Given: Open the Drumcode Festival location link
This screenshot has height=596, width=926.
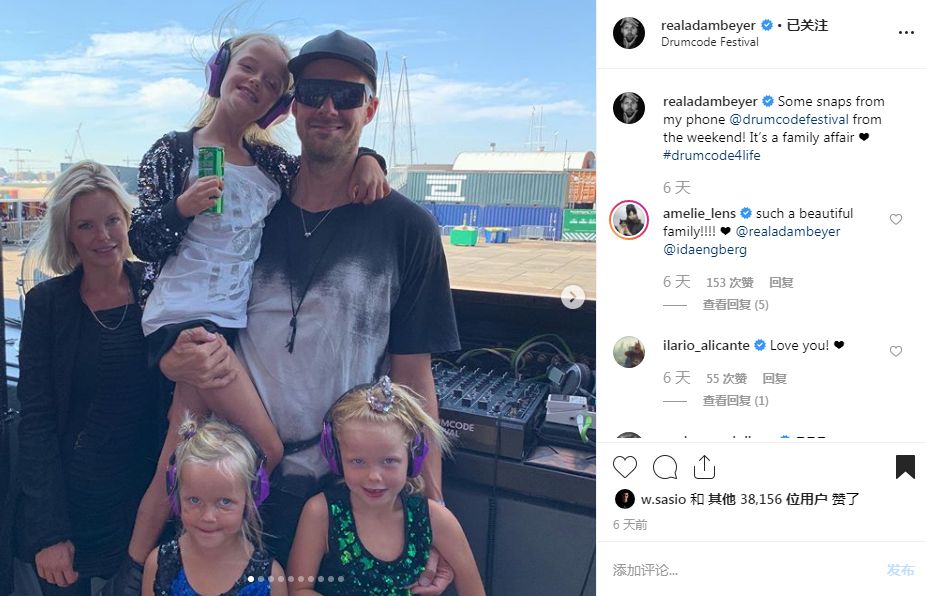Looking at the screenshot, I should (x=710, y=42).
